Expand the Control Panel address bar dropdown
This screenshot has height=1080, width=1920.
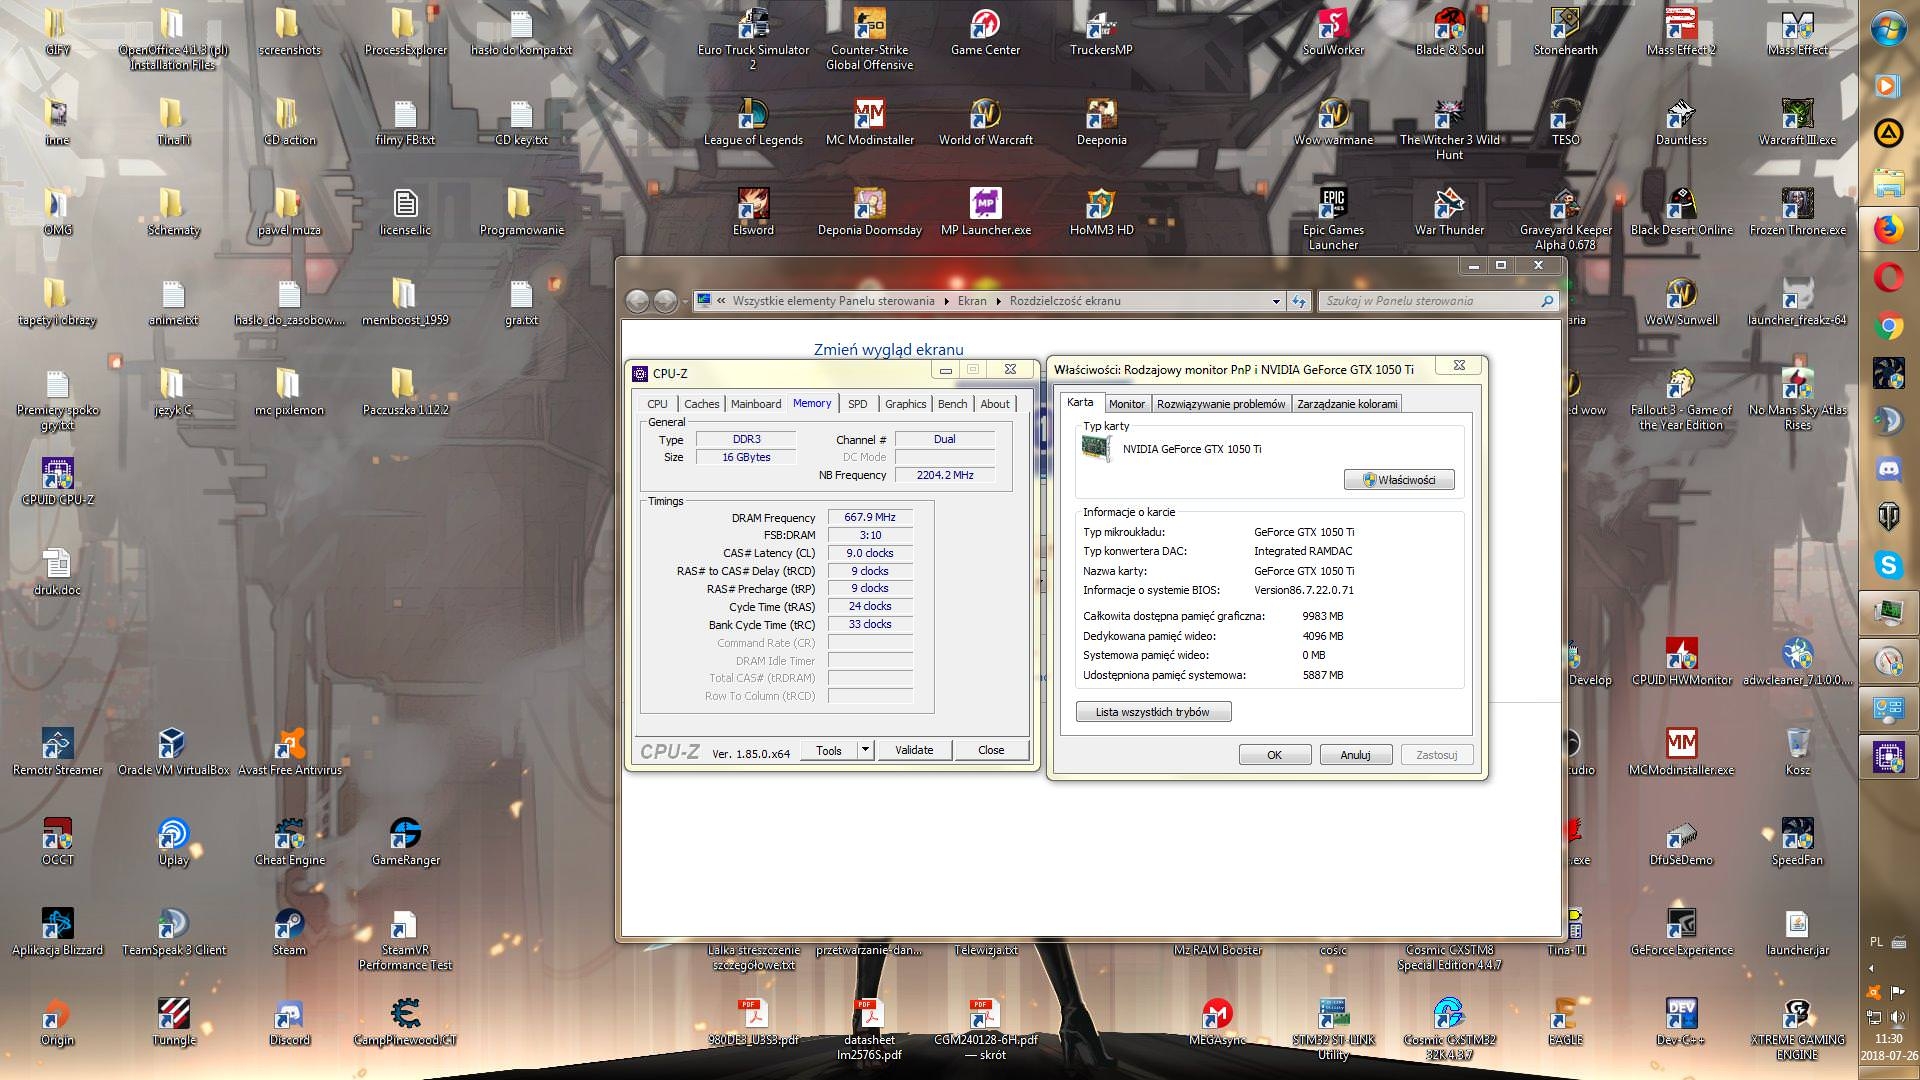pos(1276,301)
